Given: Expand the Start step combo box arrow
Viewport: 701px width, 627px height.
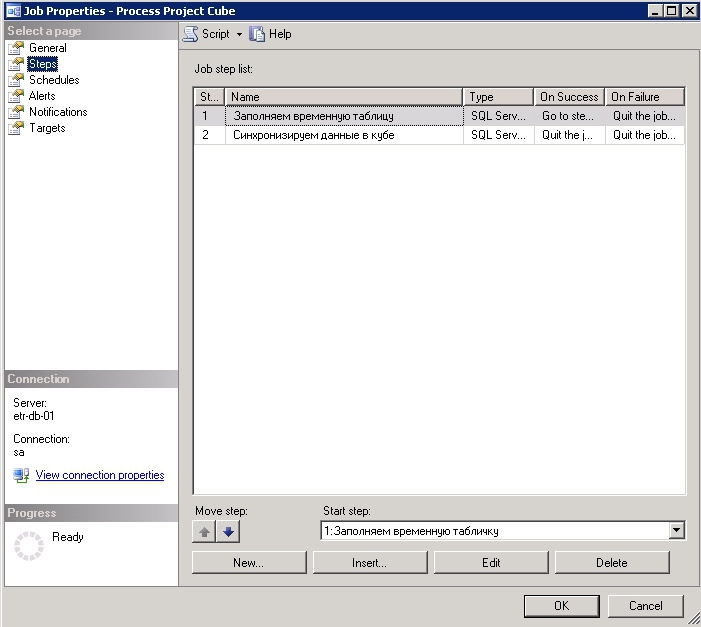Looking at the screenshot, I should (x=677, y=531).
